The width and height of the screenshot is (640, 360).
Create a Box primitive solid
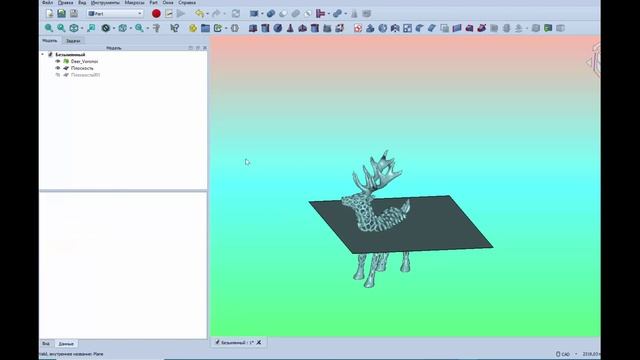click(x=253, y=28)
